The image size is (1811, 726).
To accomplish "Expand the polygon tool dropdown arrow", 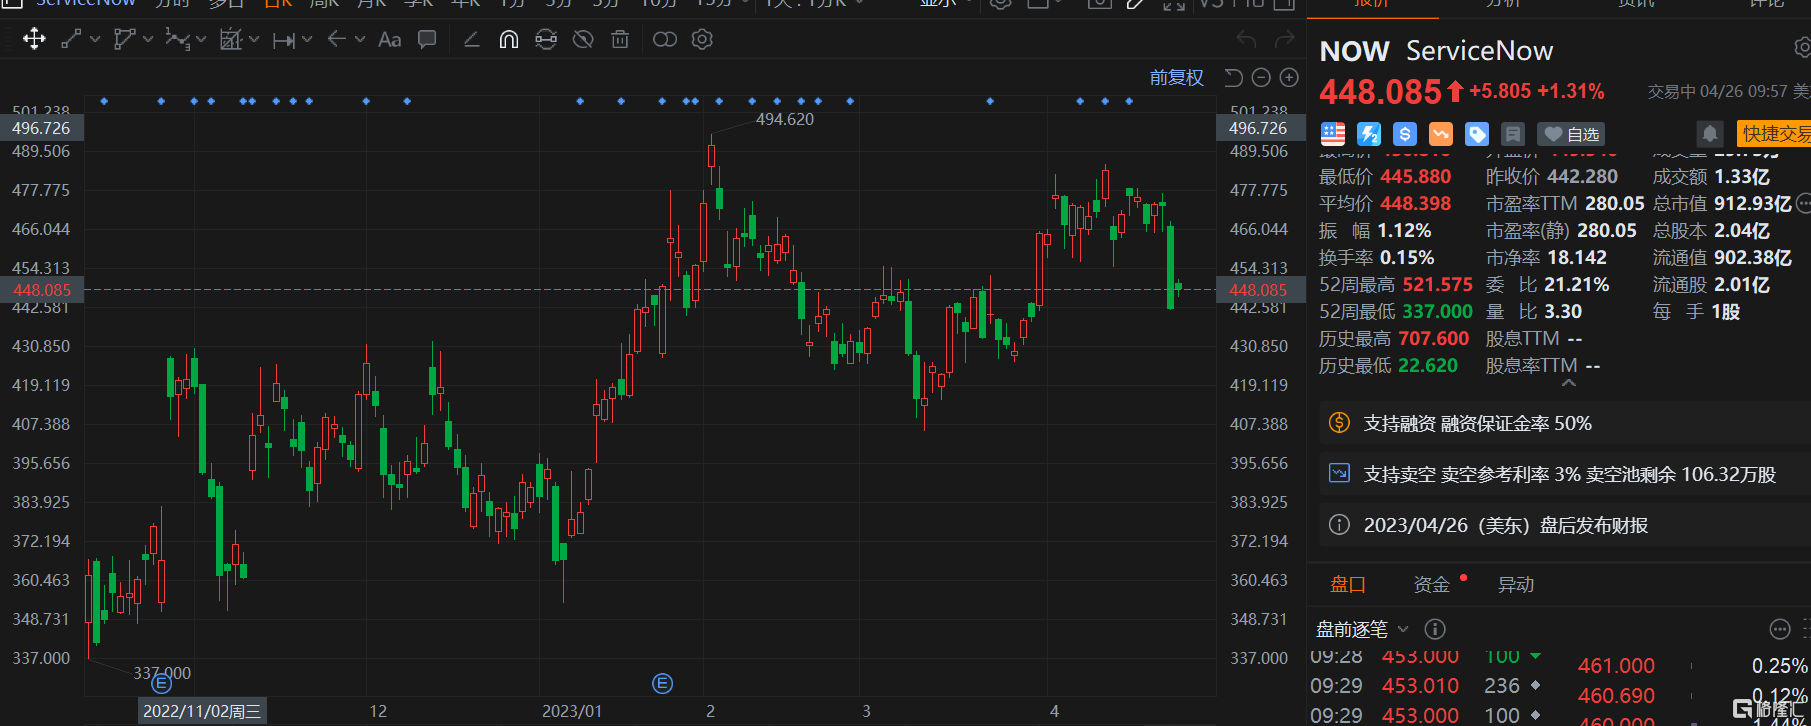I will pos(148,40).
